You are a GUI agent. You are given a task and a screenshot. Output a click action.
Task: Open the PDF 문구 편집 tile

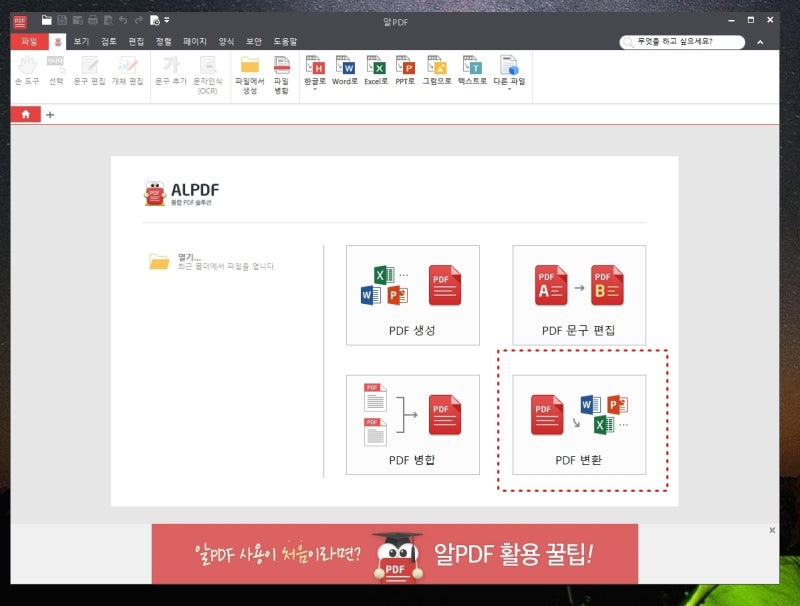coord(579,295)
